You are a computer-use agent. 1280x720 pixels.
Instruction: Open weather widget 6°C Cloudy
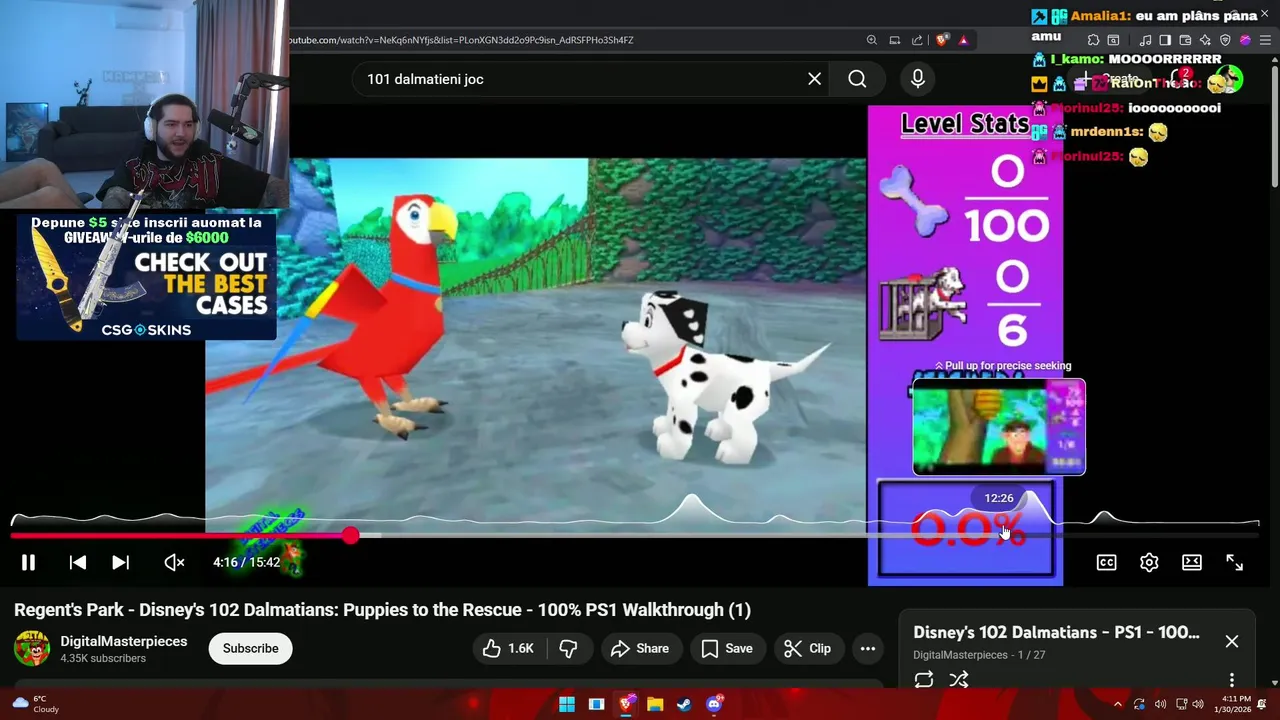click(36, 704)
